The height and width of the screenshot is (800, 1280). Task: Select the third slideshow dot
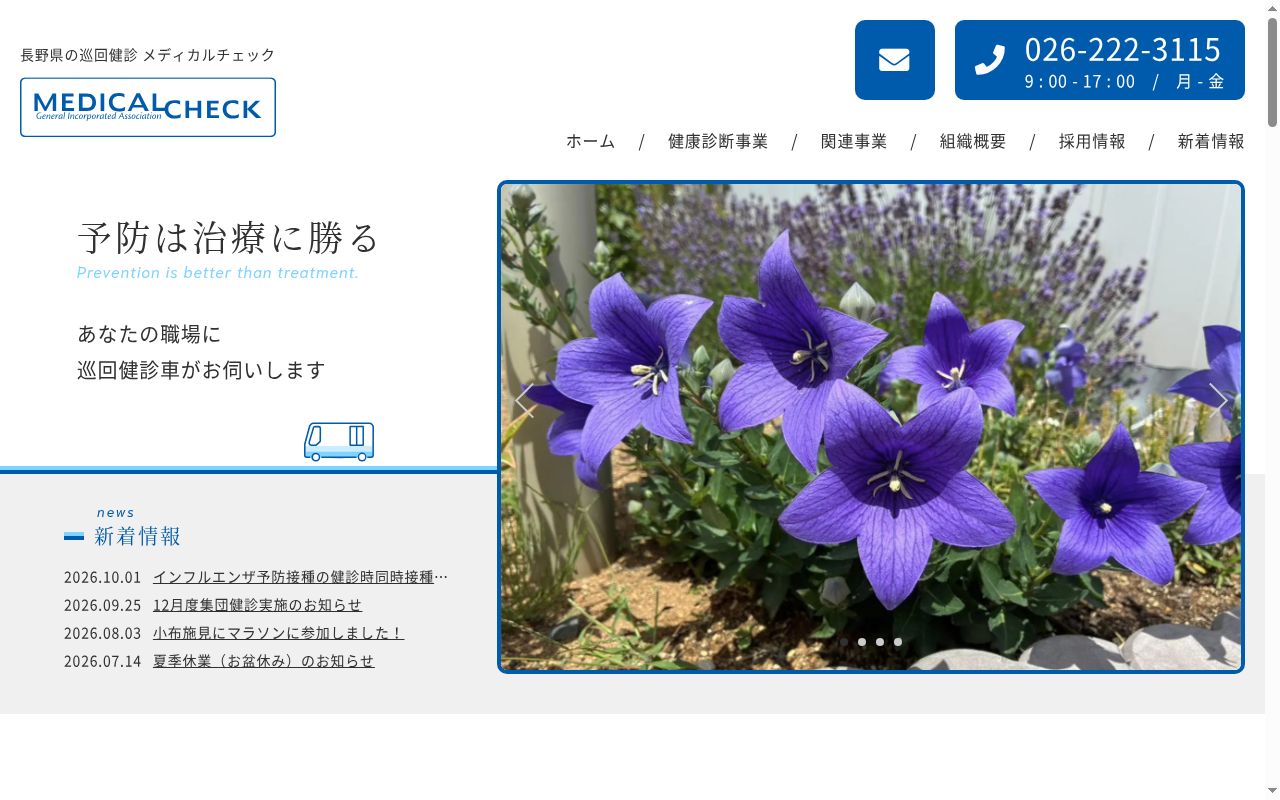pyautogui.click(x=880, y=642)
